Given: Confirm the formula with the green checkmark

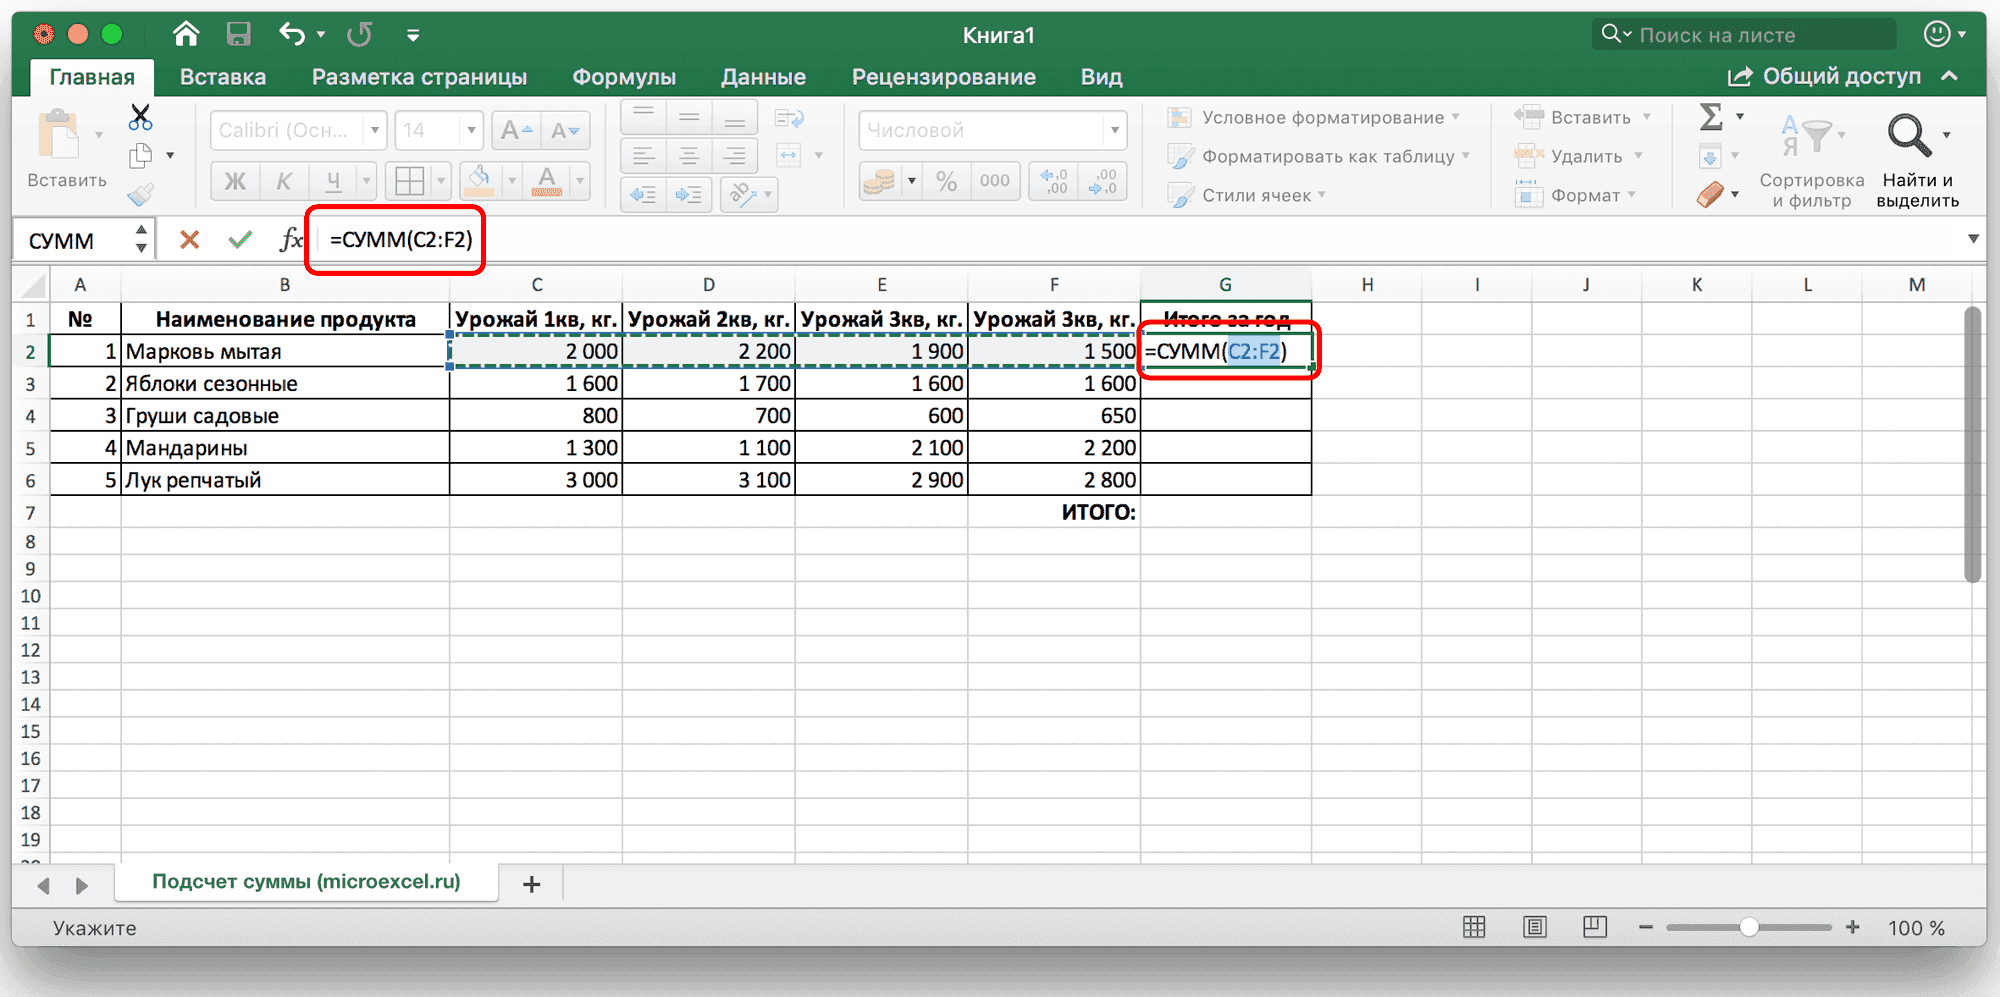Looking at the screenshot, I should (x=240, y=239).
